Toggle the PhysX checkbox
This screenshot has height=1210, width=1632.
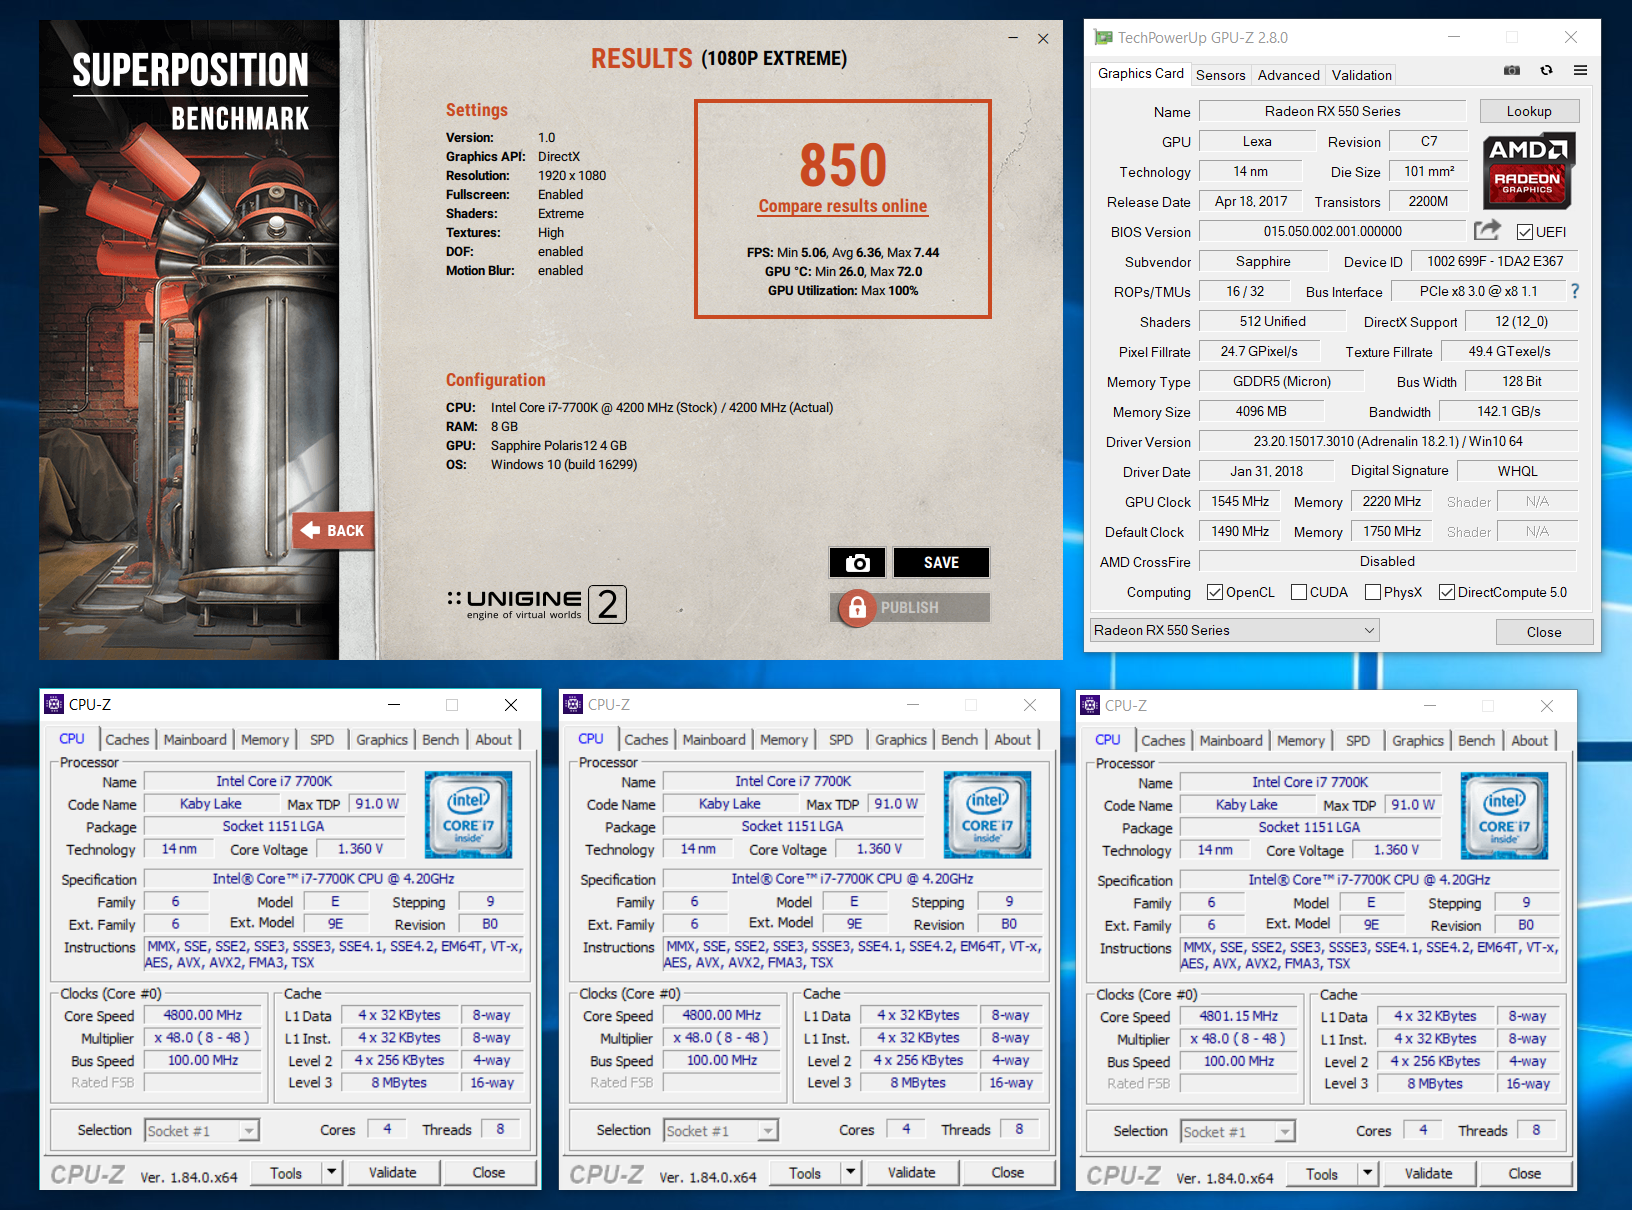point(1373,592)
